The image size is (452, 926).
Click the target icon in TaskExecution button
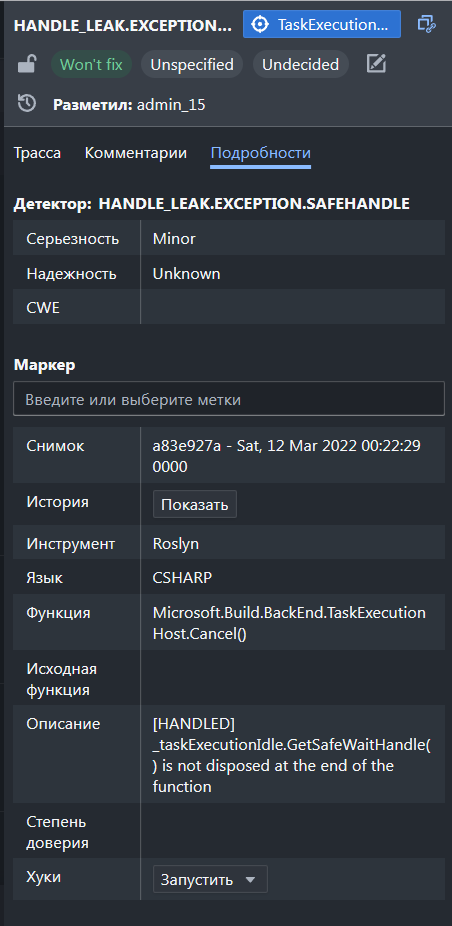tap(259, 25)
